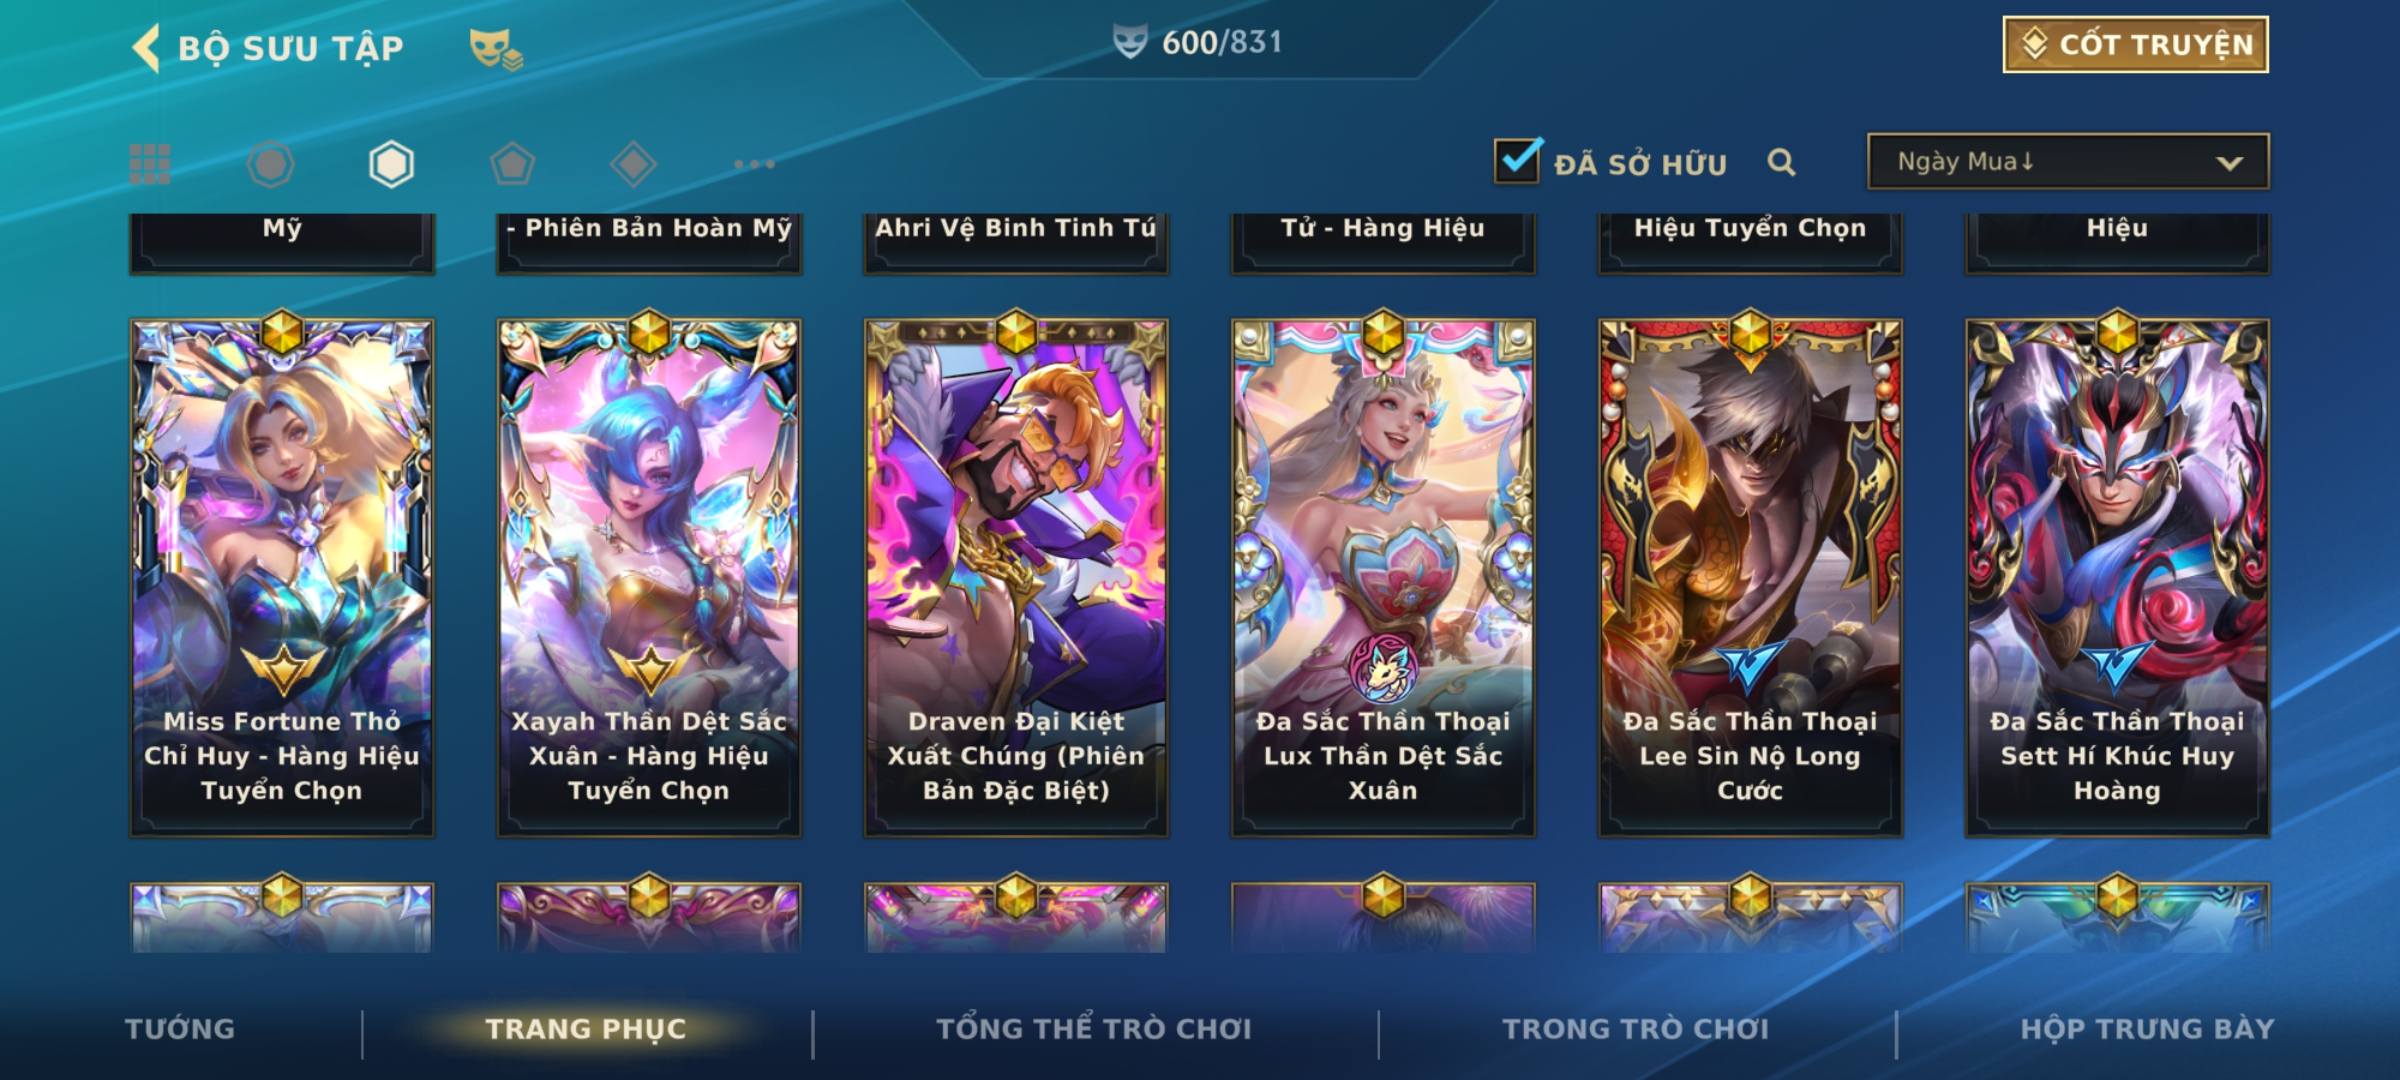
Task: Open the Trong Trò Chơi tab
Action: tap(1635, 1029)
